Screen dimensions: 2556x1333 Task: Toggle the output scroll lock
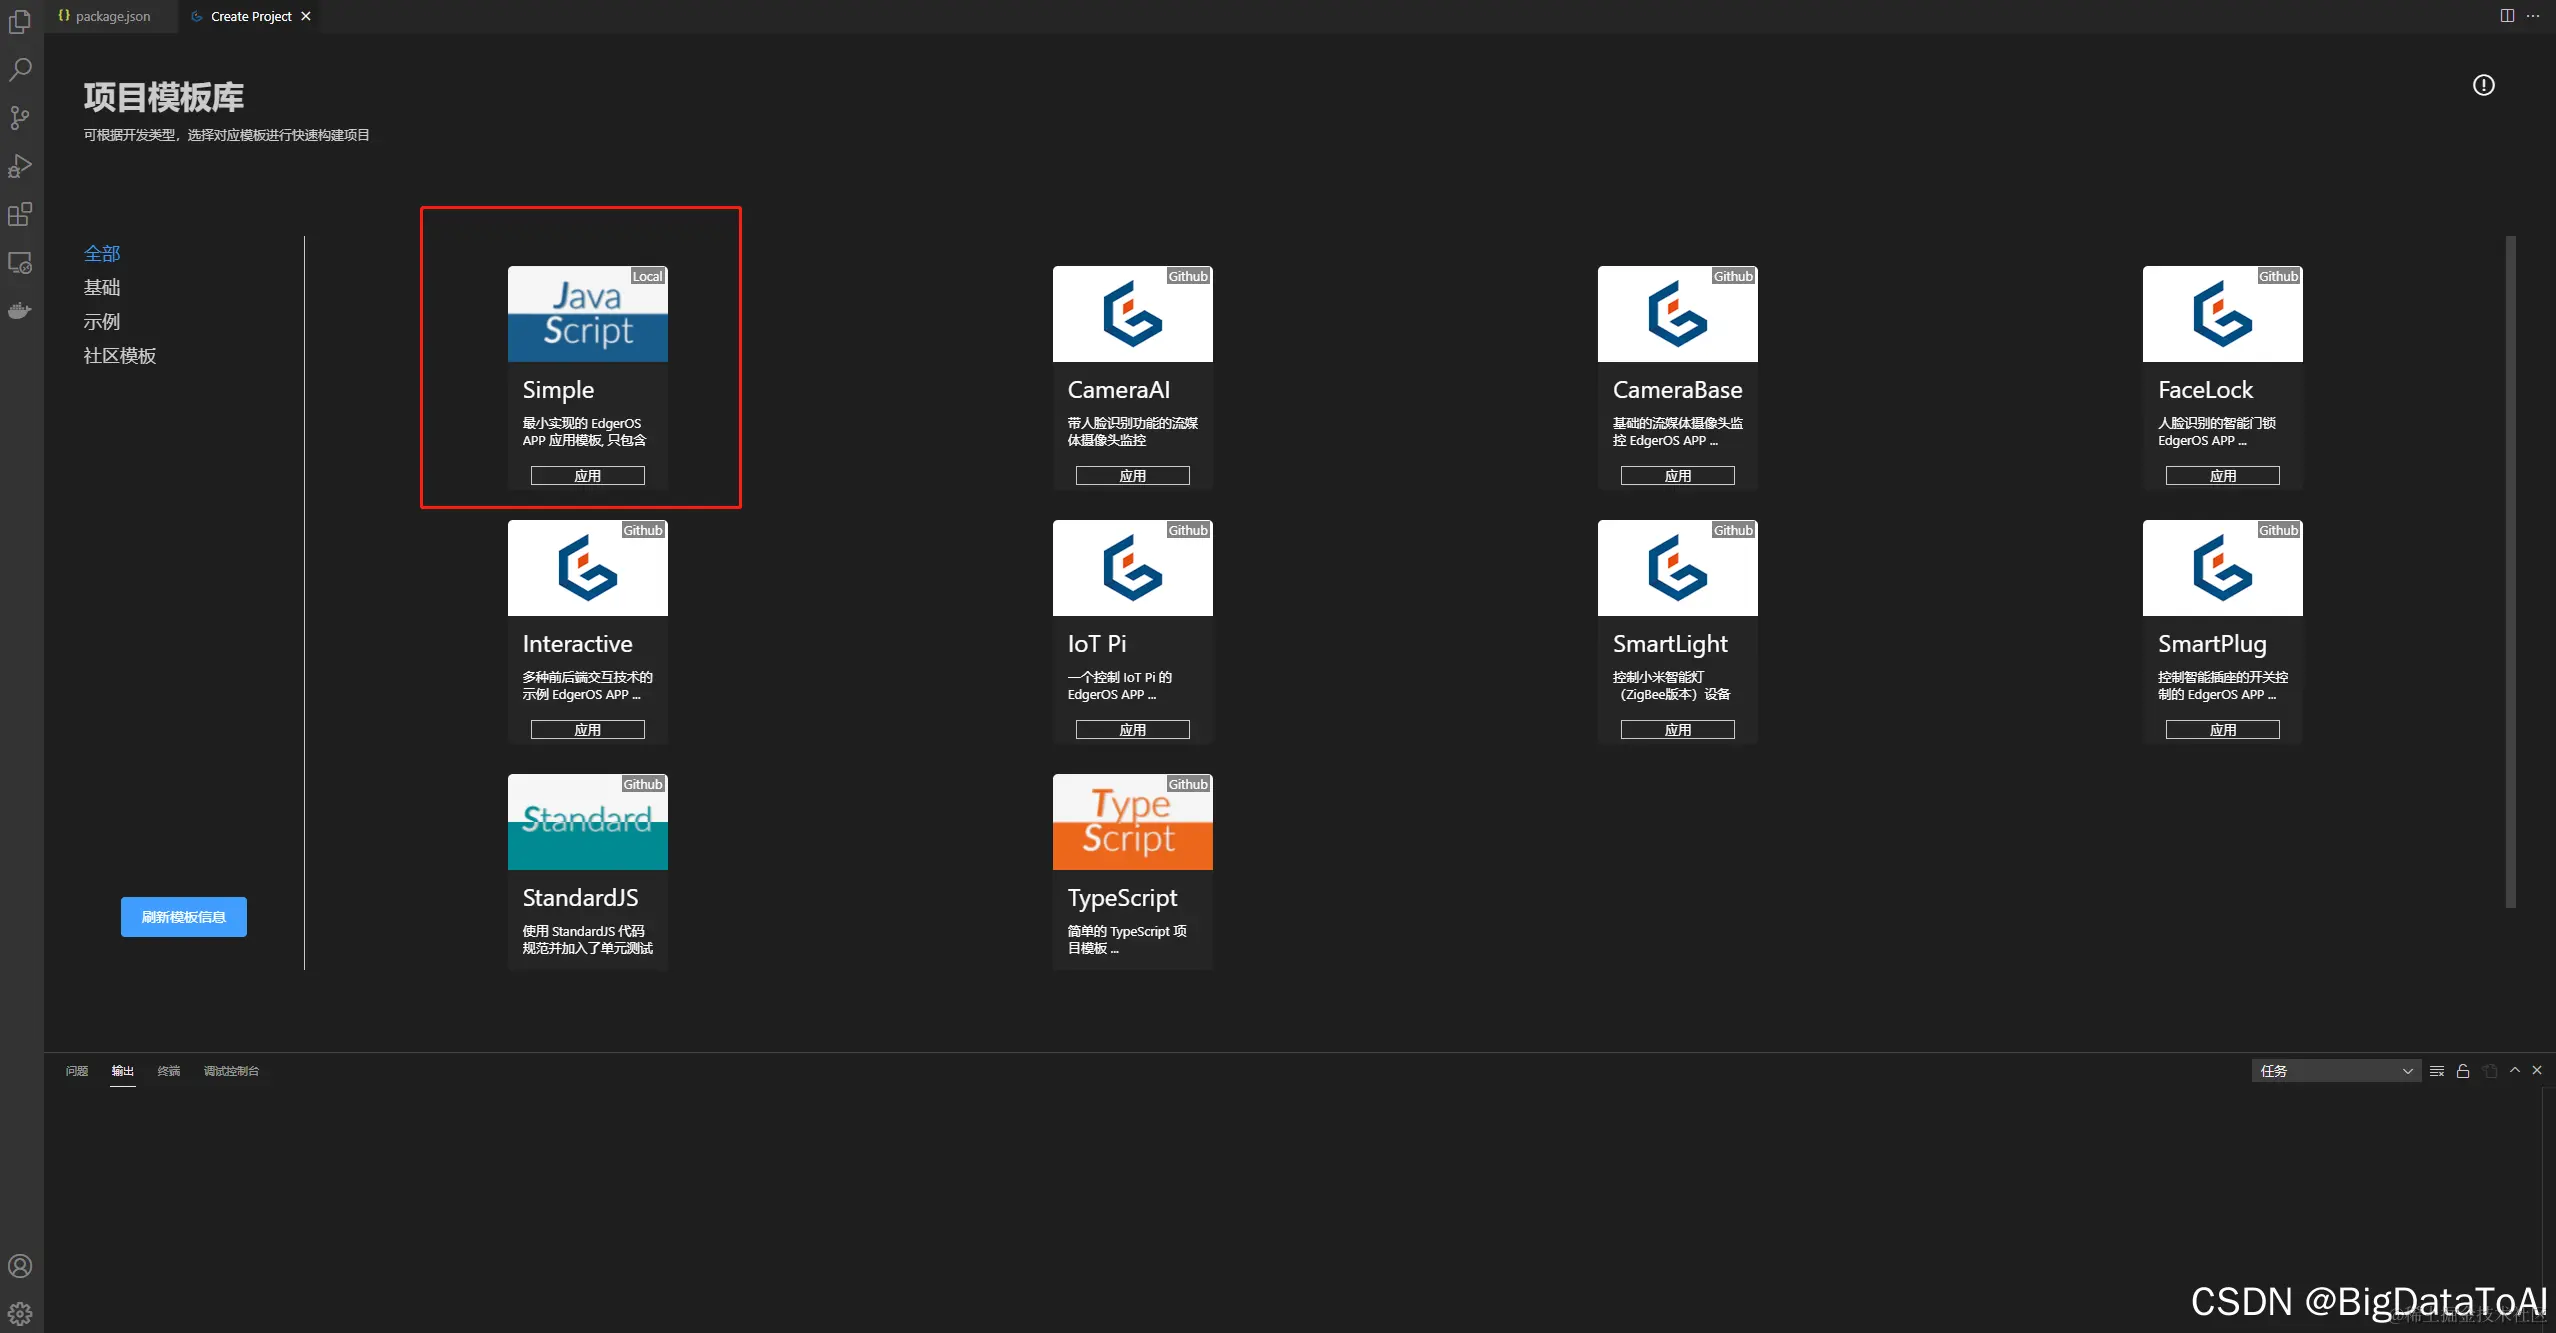click(x=2463, y=1071)
